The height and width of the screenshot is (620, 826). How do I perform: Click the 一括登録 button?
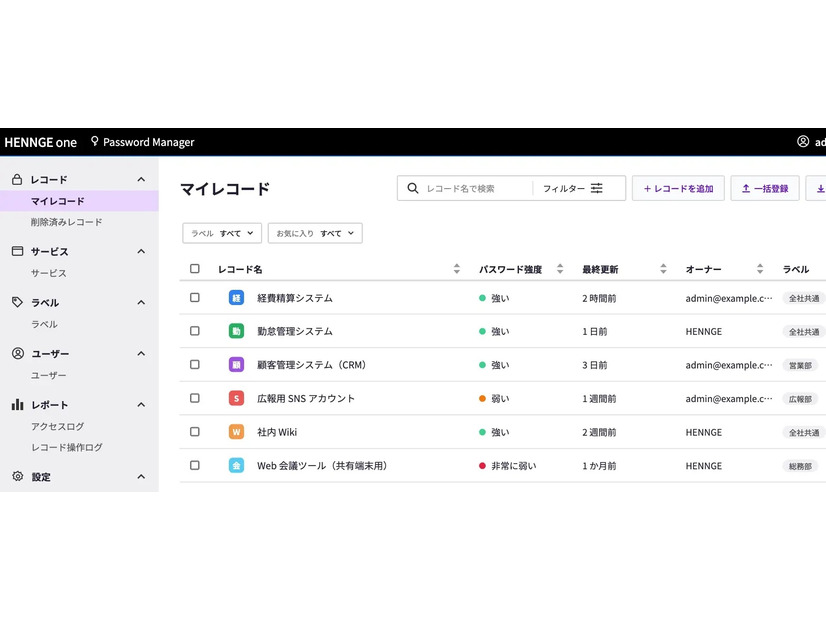coord(765,188)
